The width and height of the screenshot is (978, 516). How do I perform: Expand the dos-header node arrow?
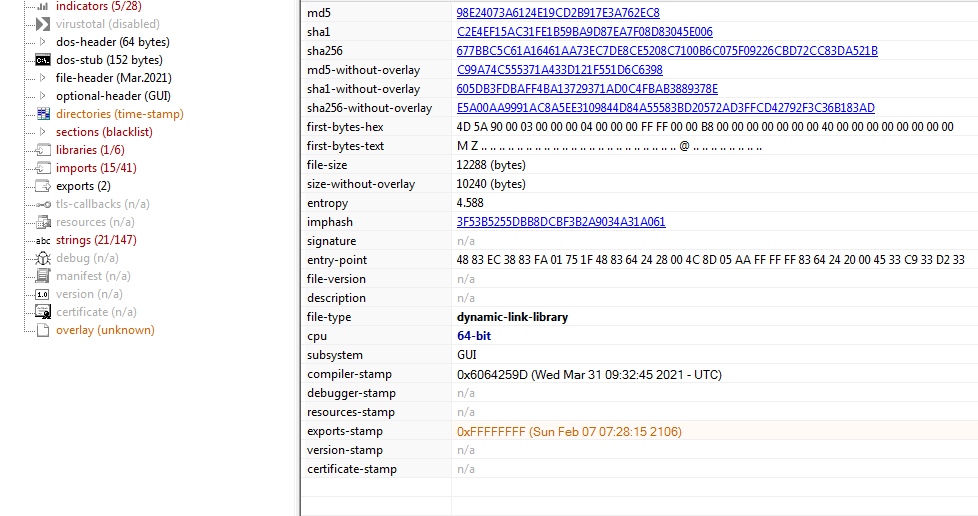click(42, 42)
